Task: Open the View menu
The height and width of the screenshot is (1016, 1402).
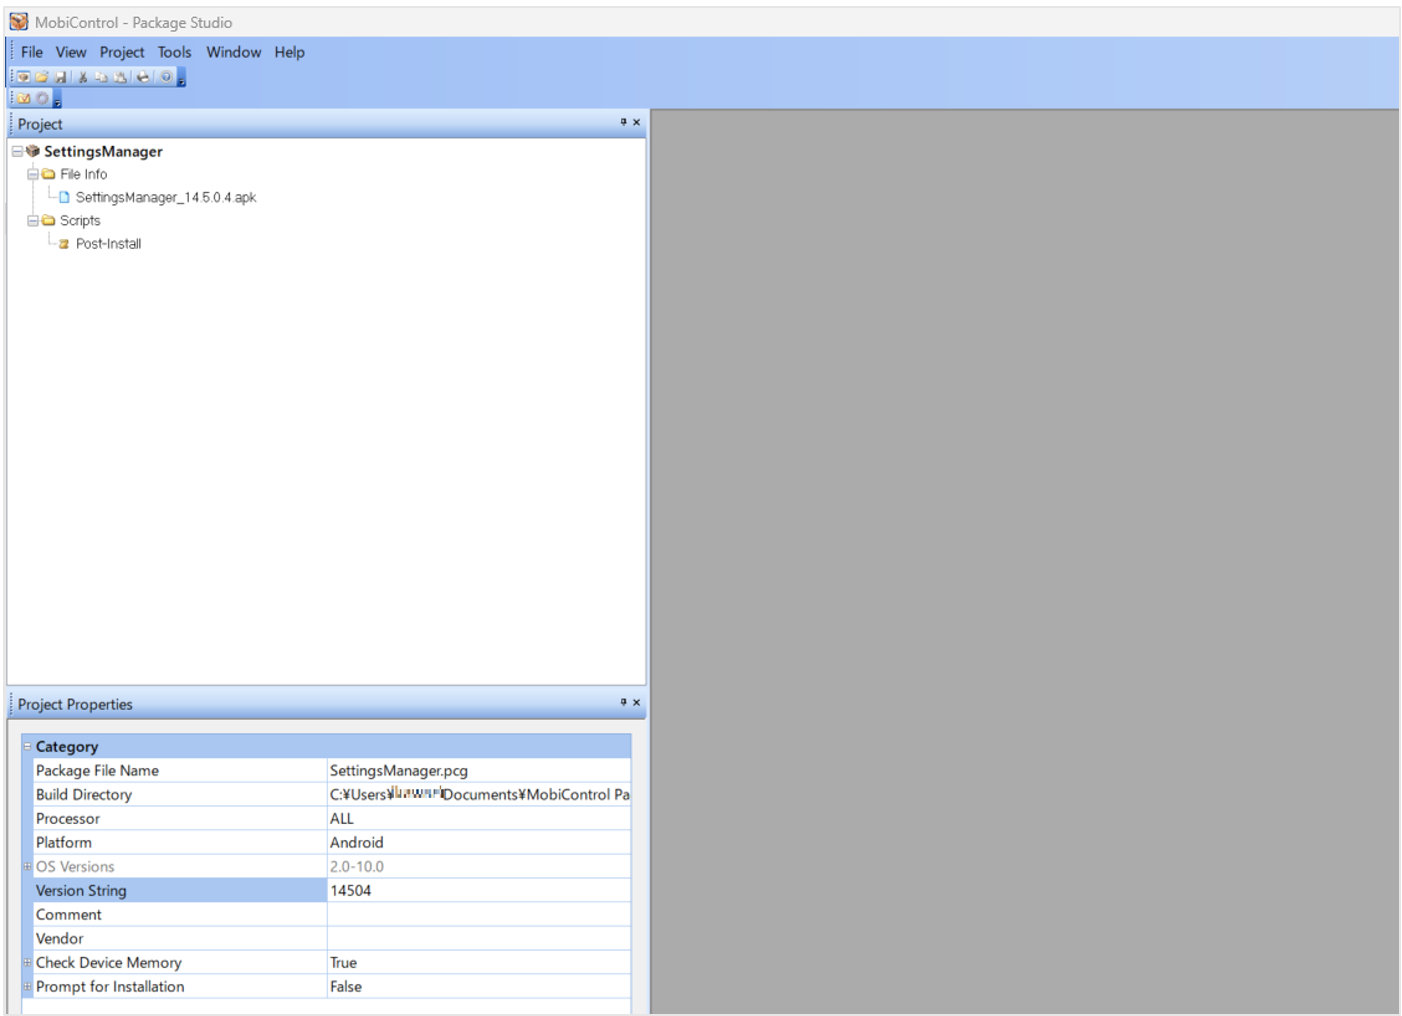Action: tap(71, 52)
